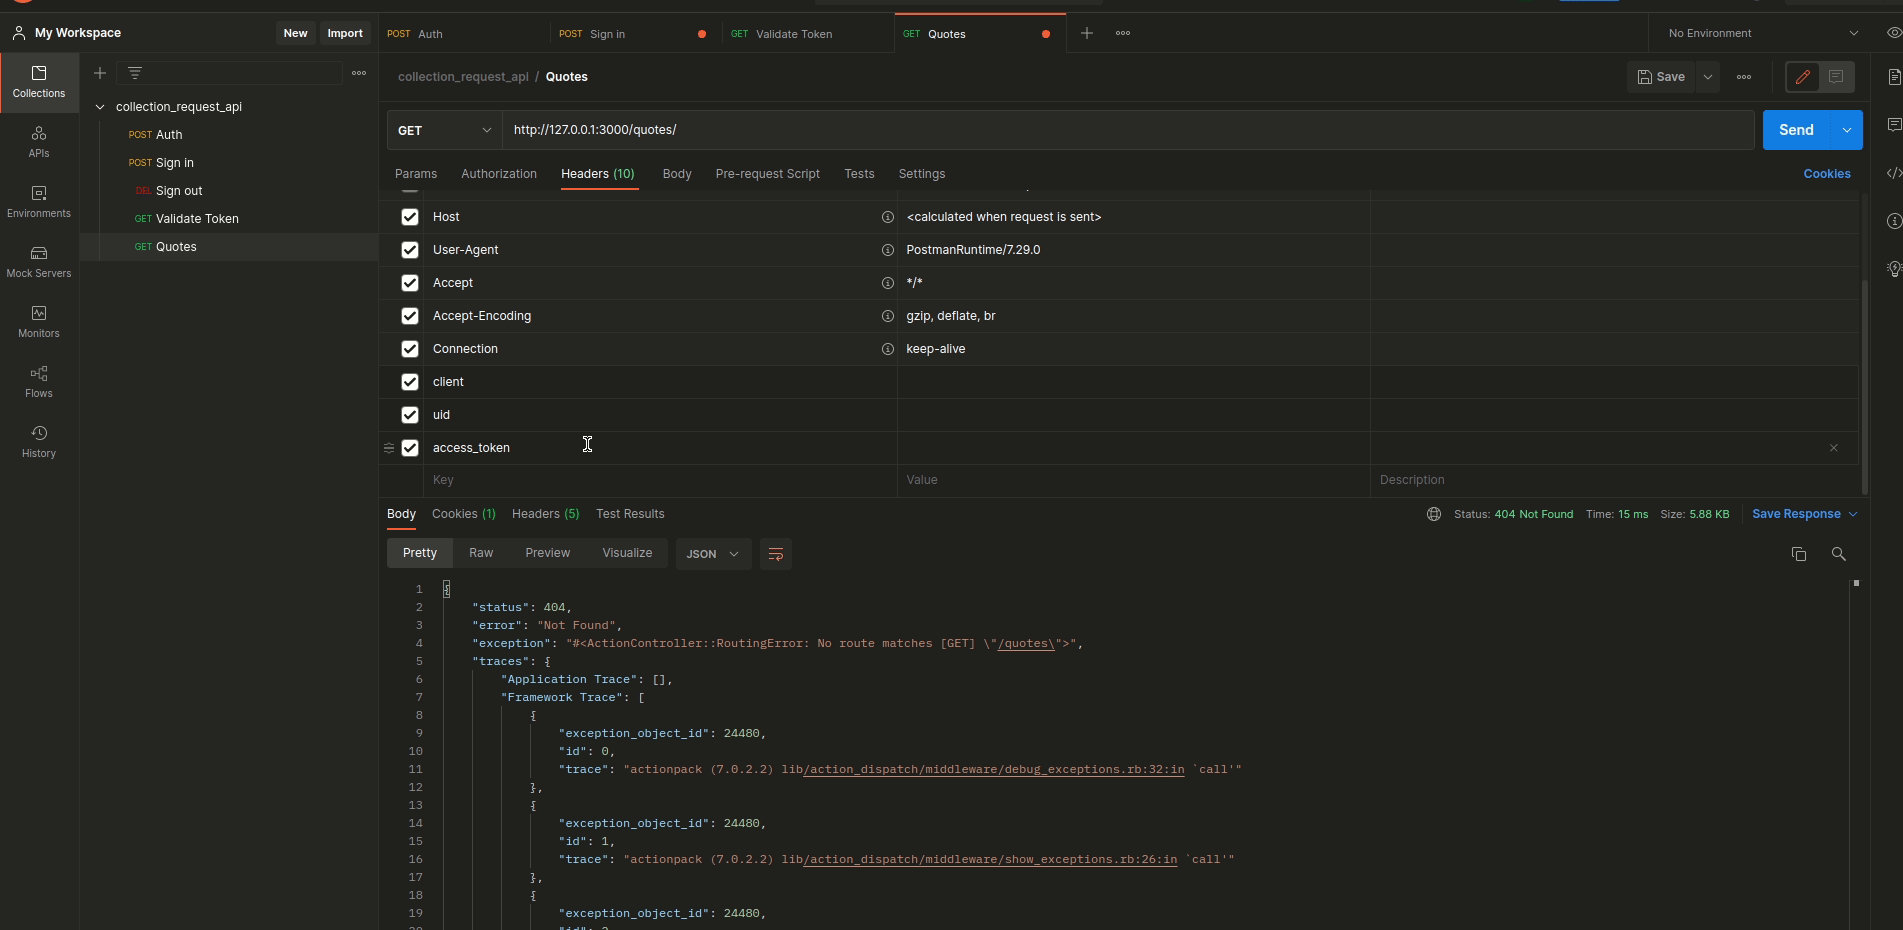Image resolution: width=1903 pixels, height=930 pixels.
Task: Open the Pre-request Script tab
Action: (768, 174)
